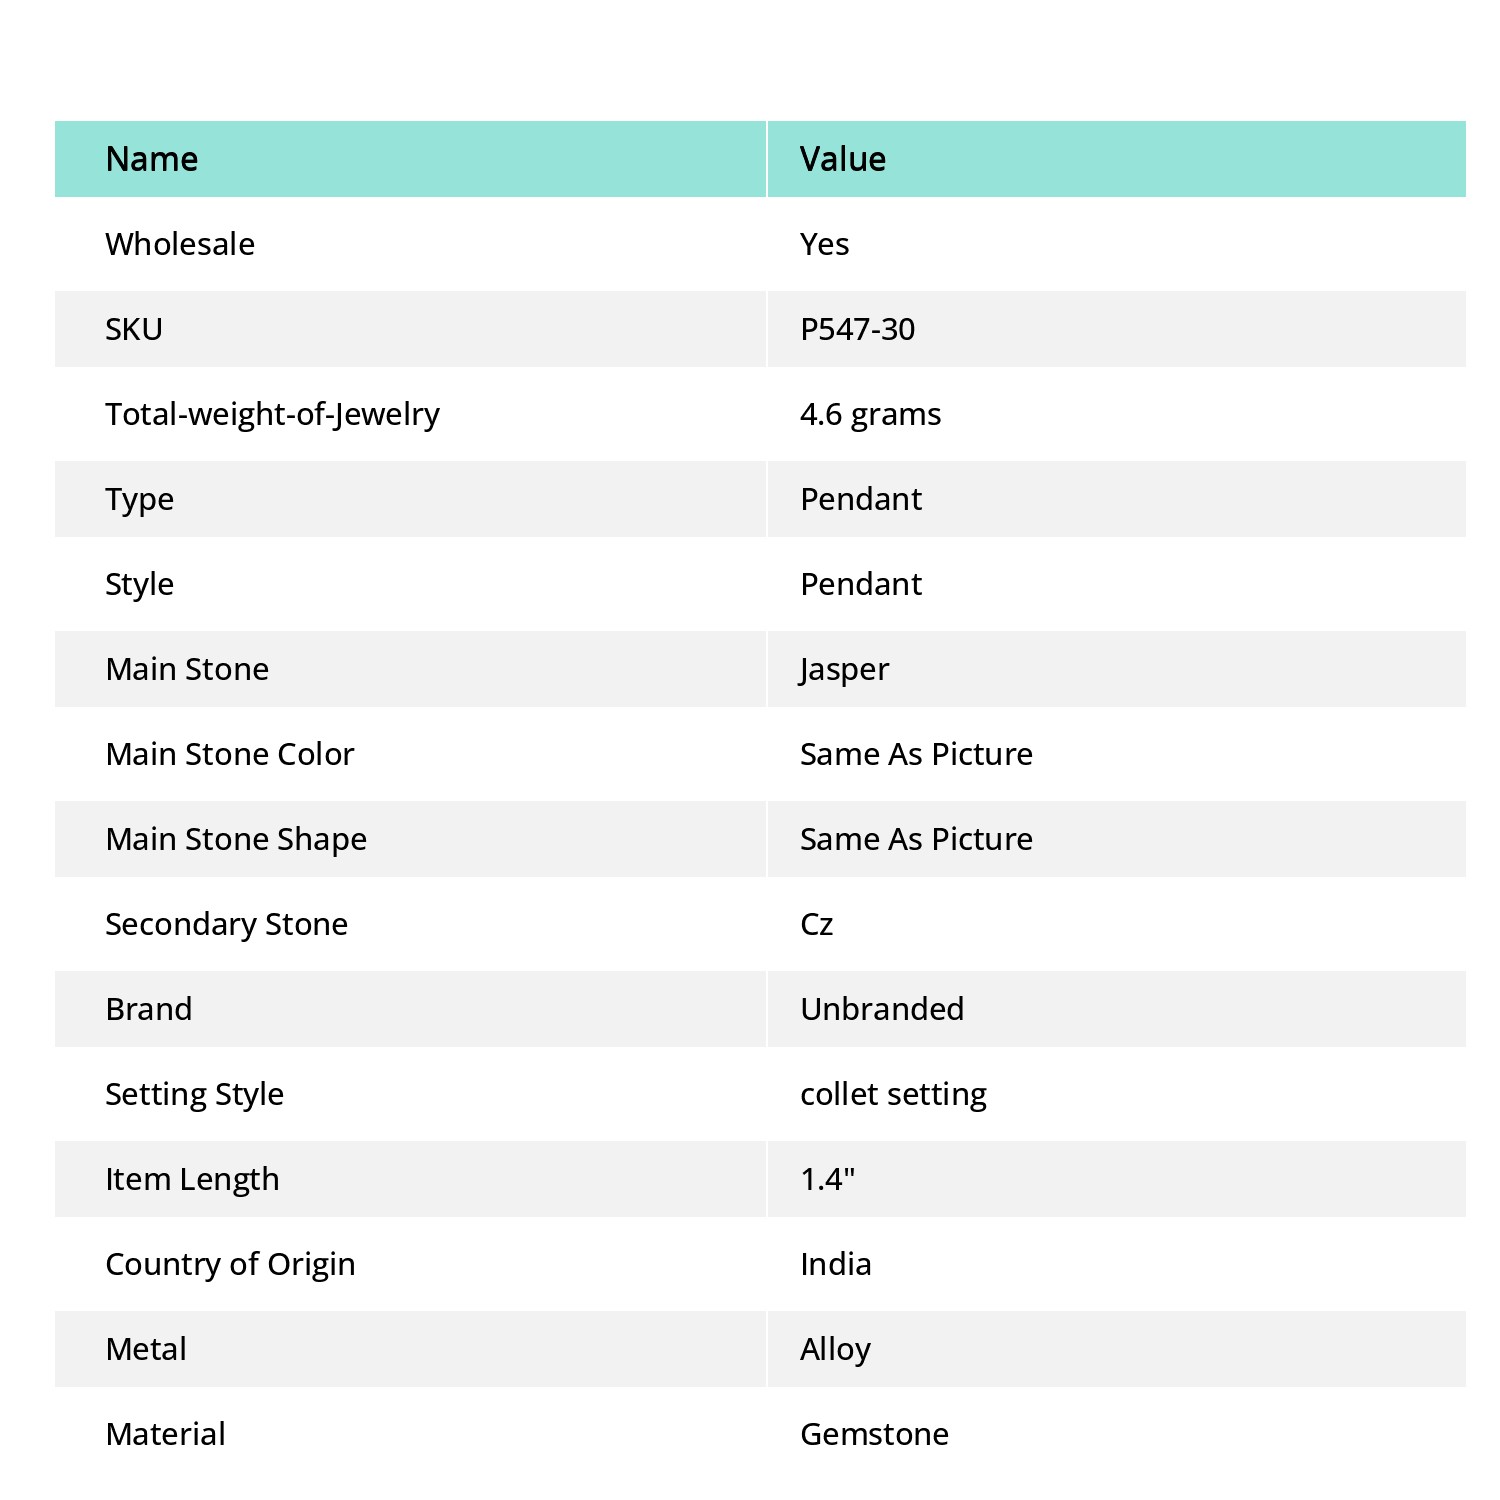Select the Main Stone Shape label
This screenshot has height=1500, width=1500.
236,840
